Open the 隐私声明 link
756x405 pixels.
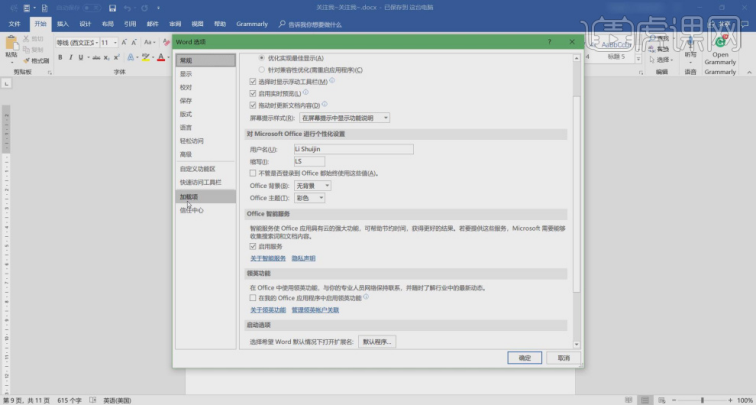pos(304,258)
